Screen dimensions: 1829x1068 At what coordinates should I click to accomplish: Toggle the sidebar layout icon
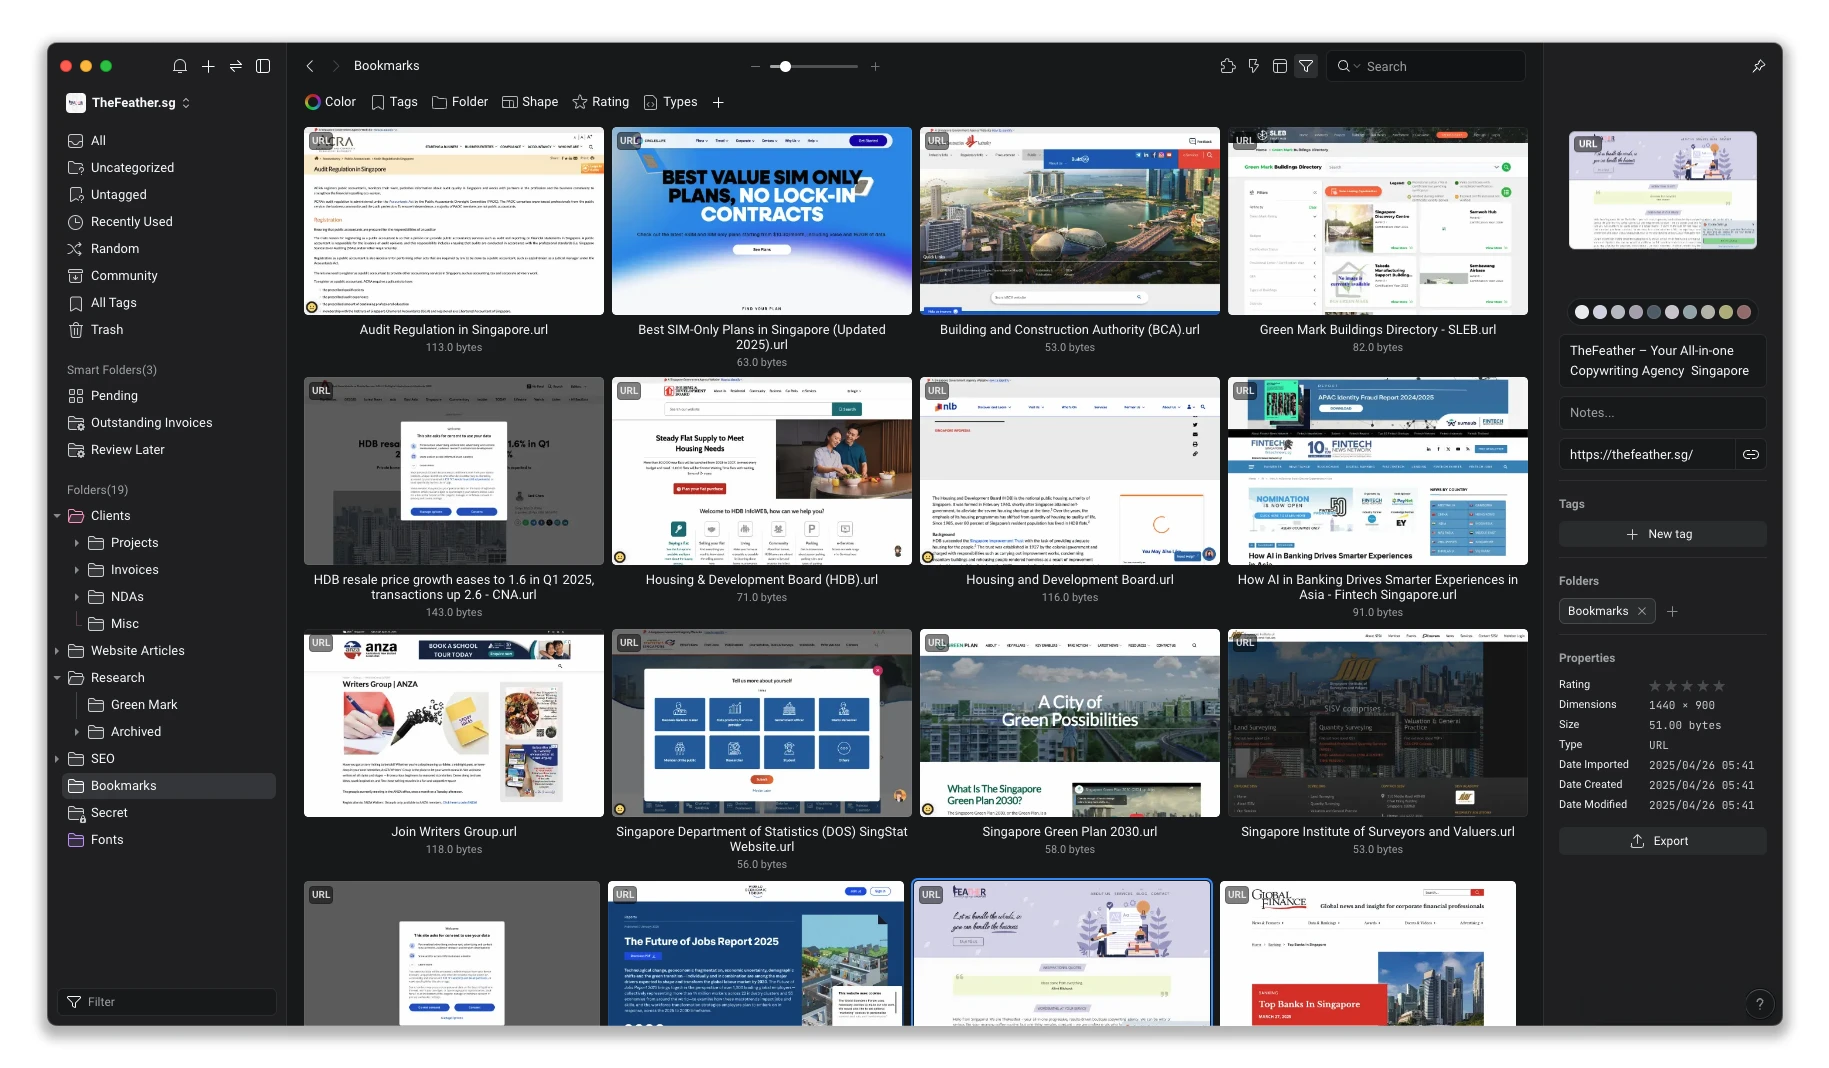(x=263, y=66)
